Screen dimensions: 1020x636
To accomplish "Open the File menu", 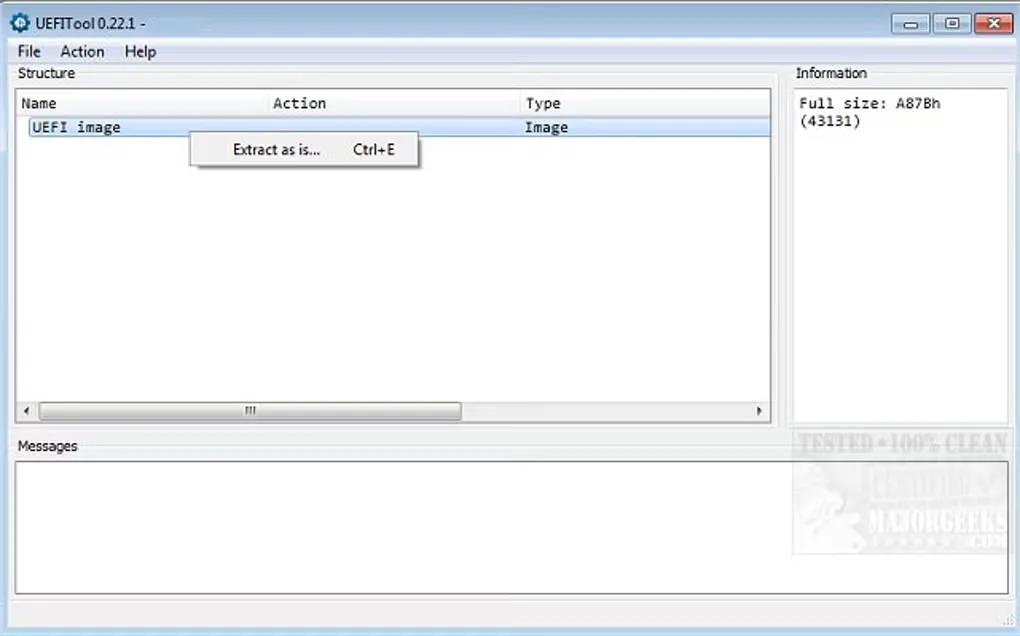I will [x=29, y=51].
